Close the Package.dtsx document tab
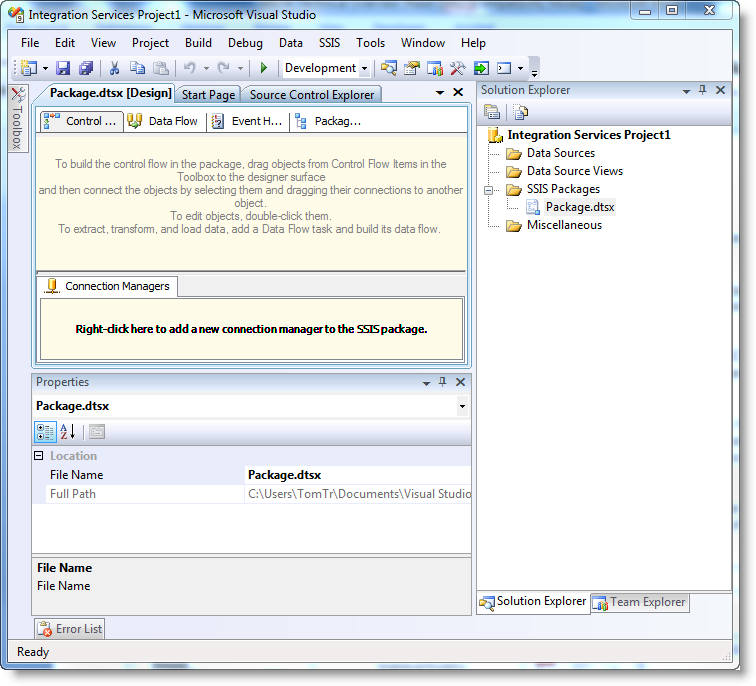The height and width of the screenshot is (686, 756). tap(458, 92)
